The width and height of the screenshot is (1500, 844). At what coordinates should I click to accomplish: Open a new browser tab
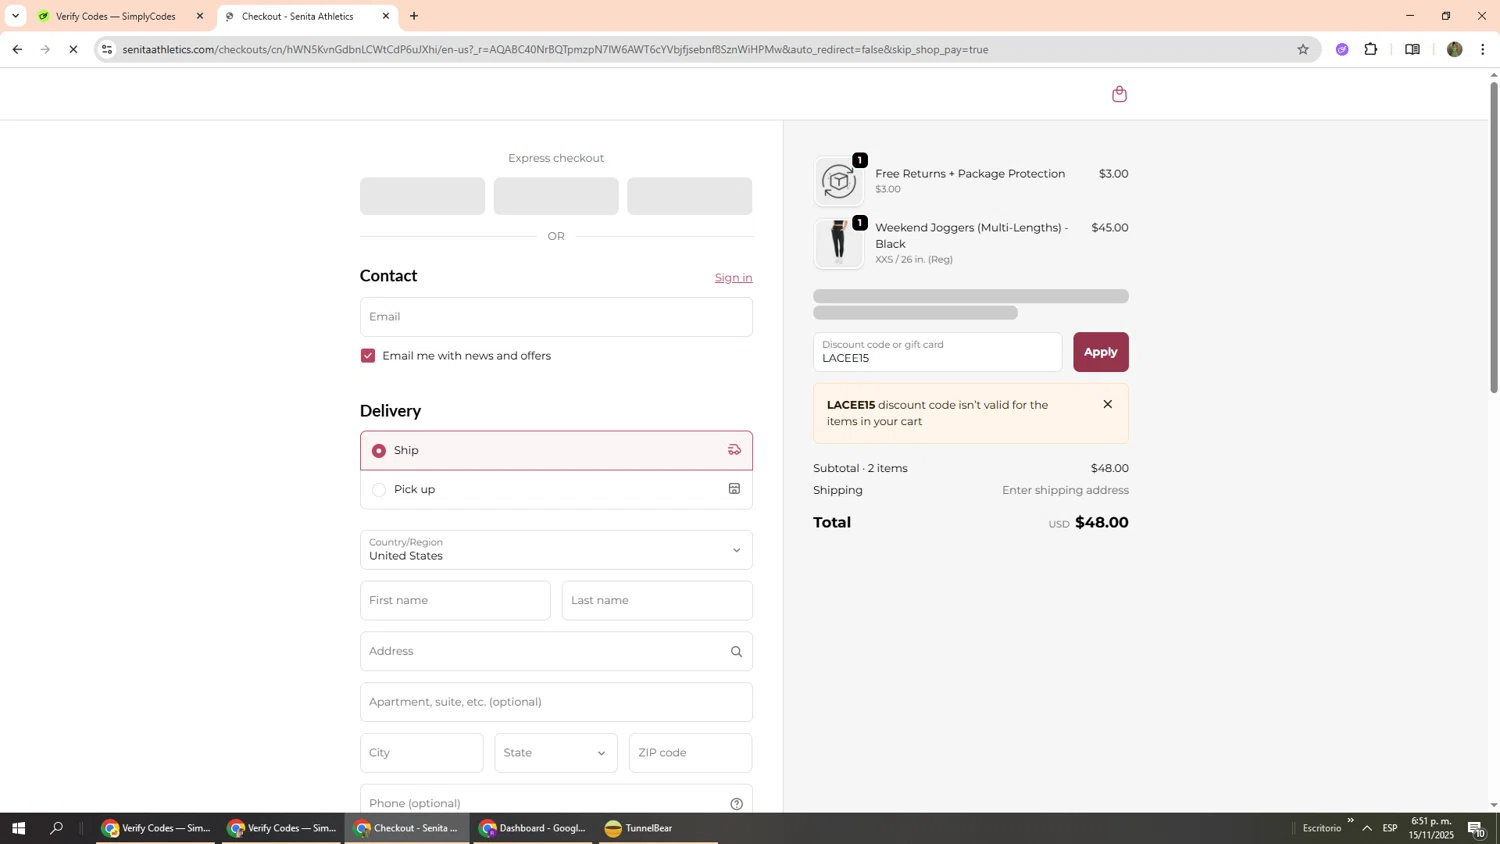[414, 16]
